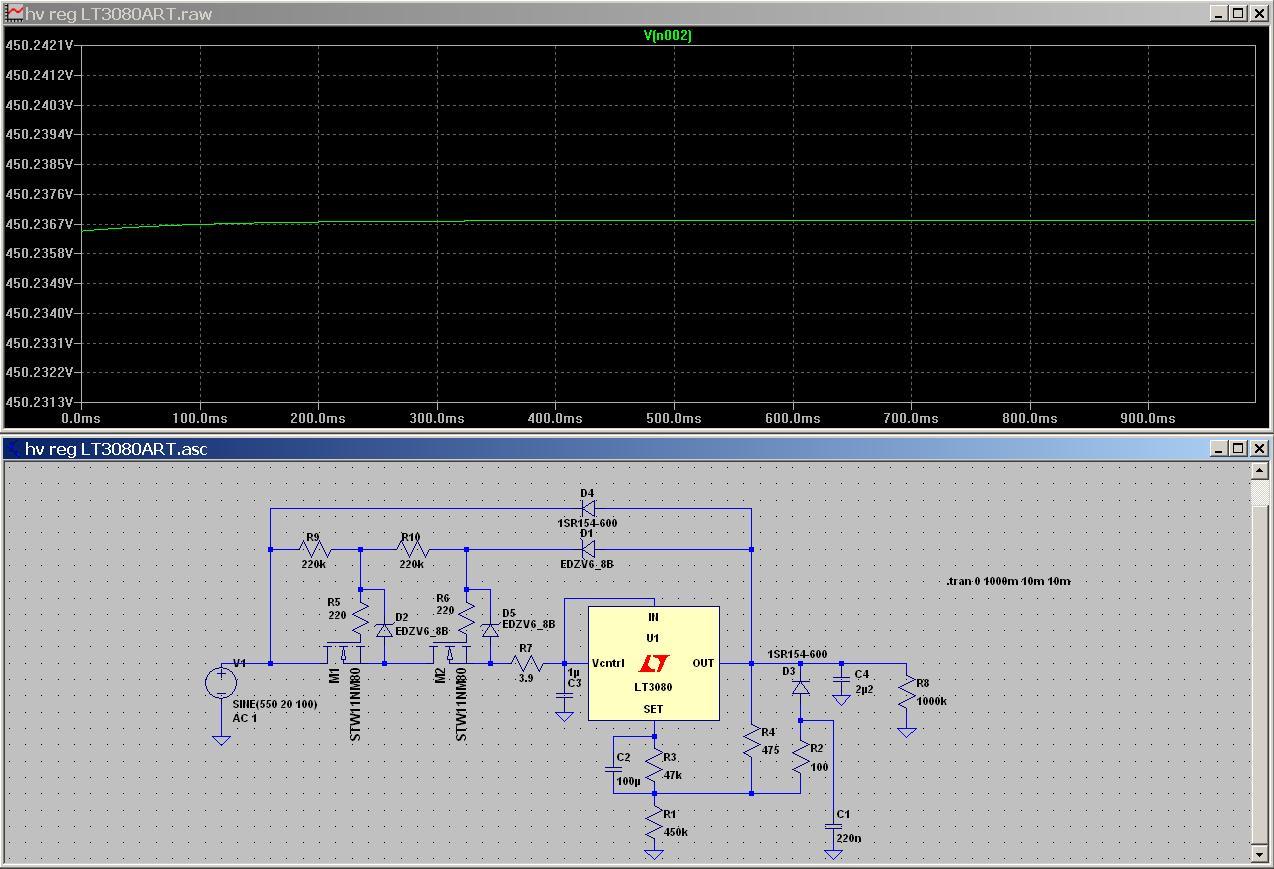1274x869 pixels.
Task: Click the SINE(550 20 100) source value
Action: [x=275, y=705]
